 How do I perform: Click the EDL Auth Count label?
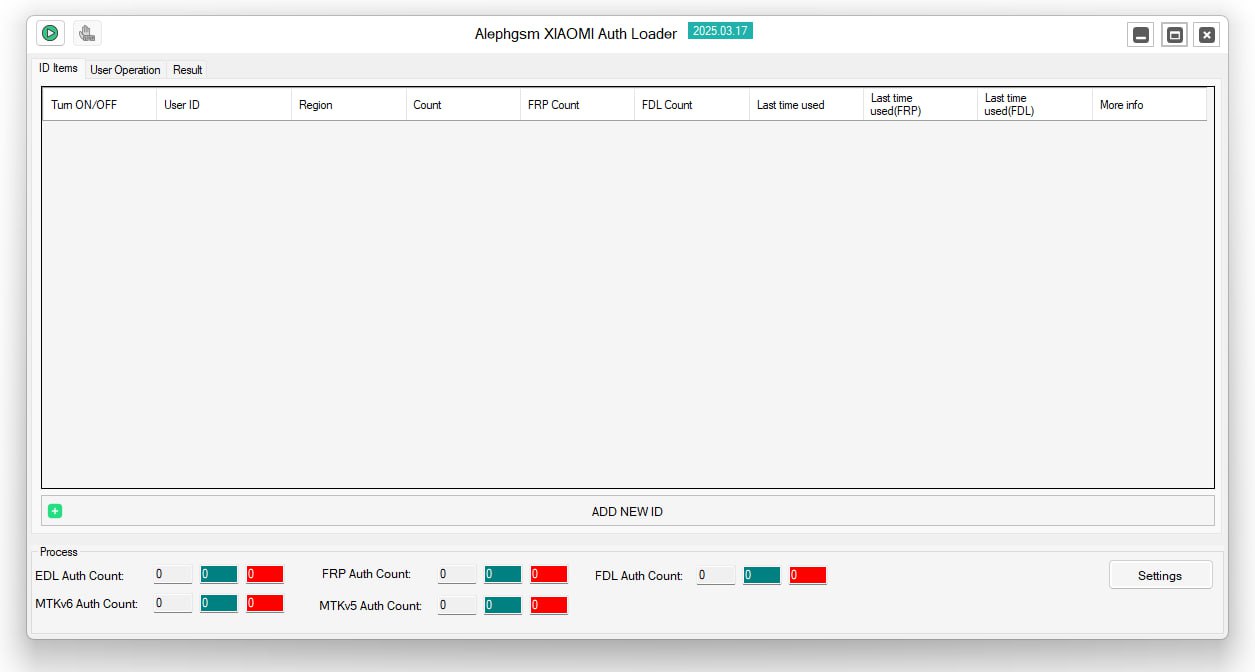pos(80,576)
